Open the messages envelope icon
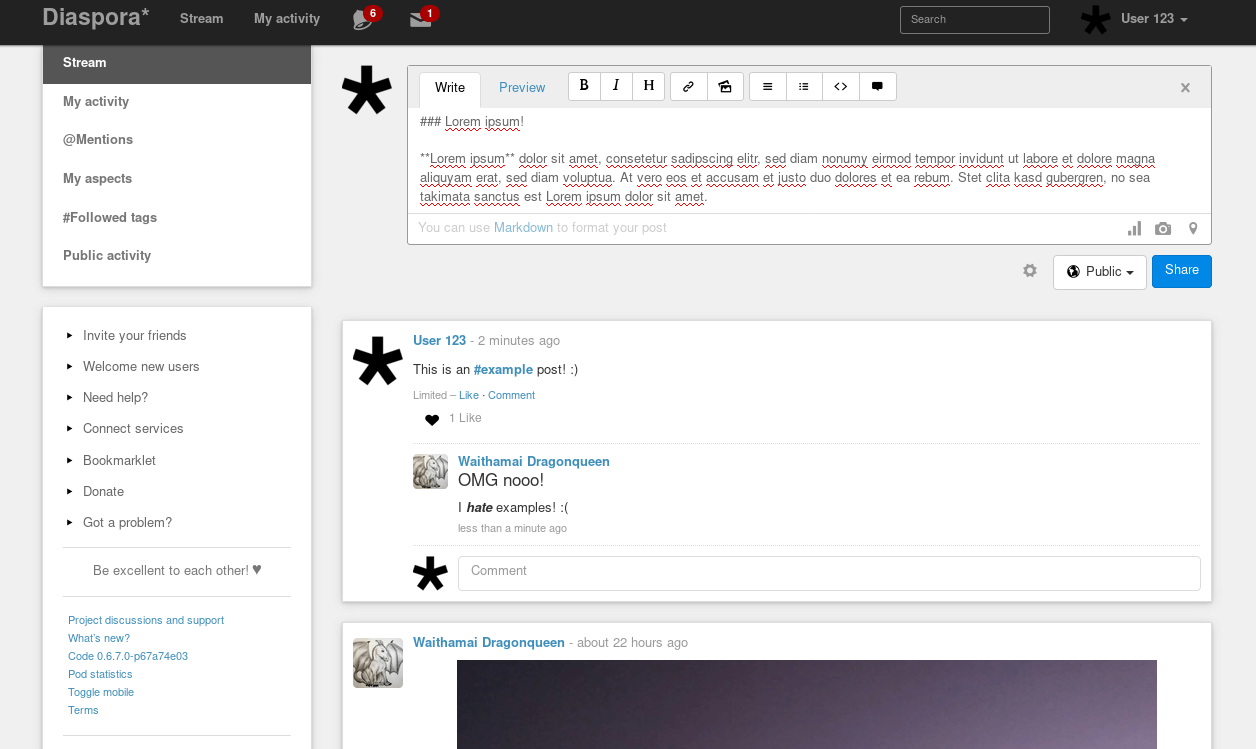 point(421,19)
